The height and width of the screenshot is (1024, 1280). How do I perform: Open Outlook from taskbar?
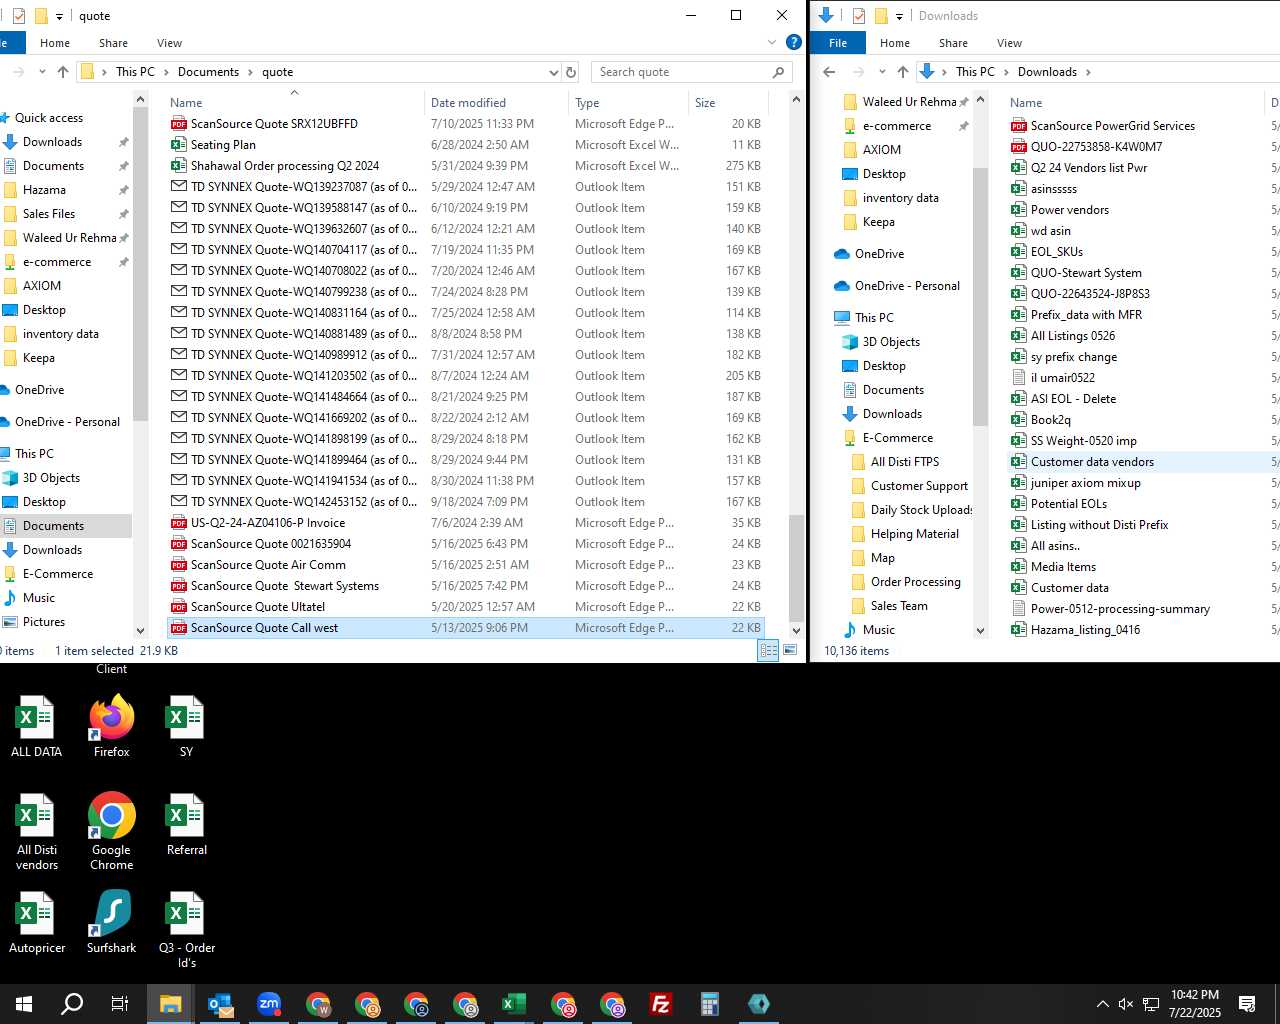click(220, 1004)
